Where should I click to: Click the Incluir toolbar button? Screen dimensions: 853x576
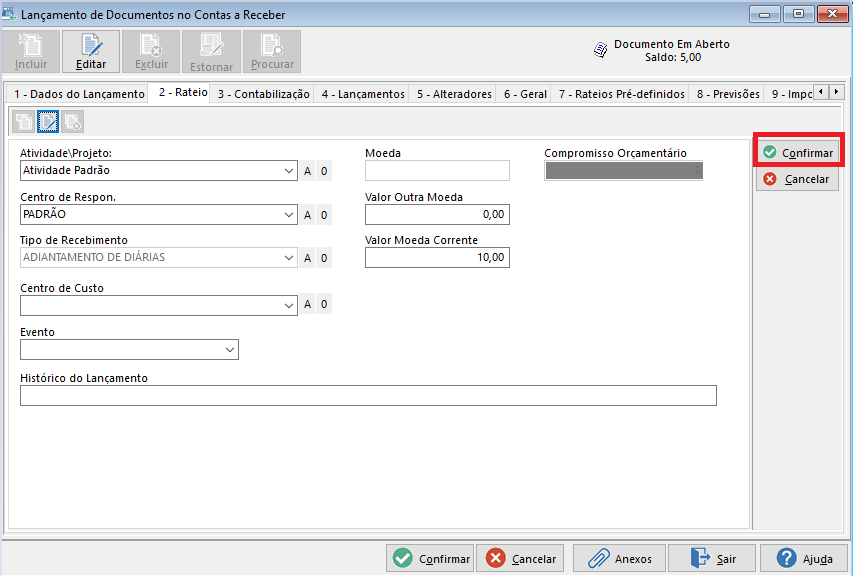coord(31,52)
